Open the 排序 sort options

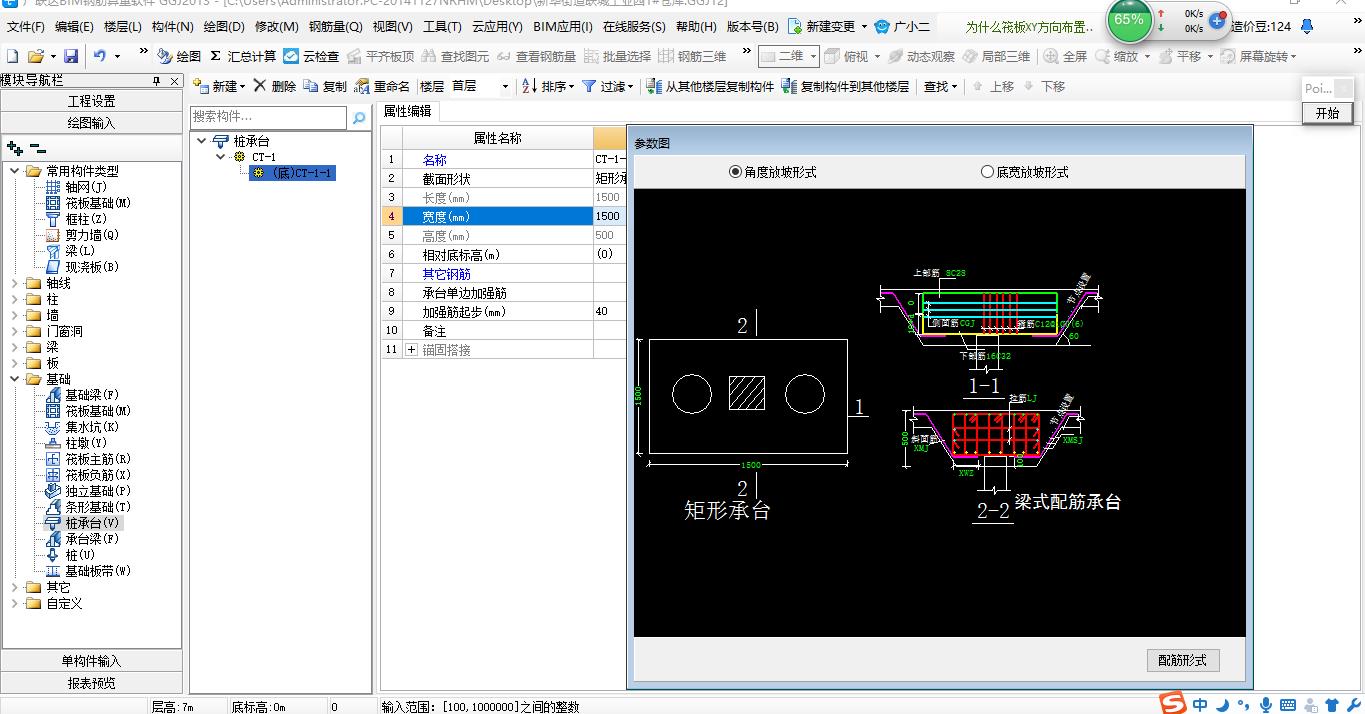point(550,87)
